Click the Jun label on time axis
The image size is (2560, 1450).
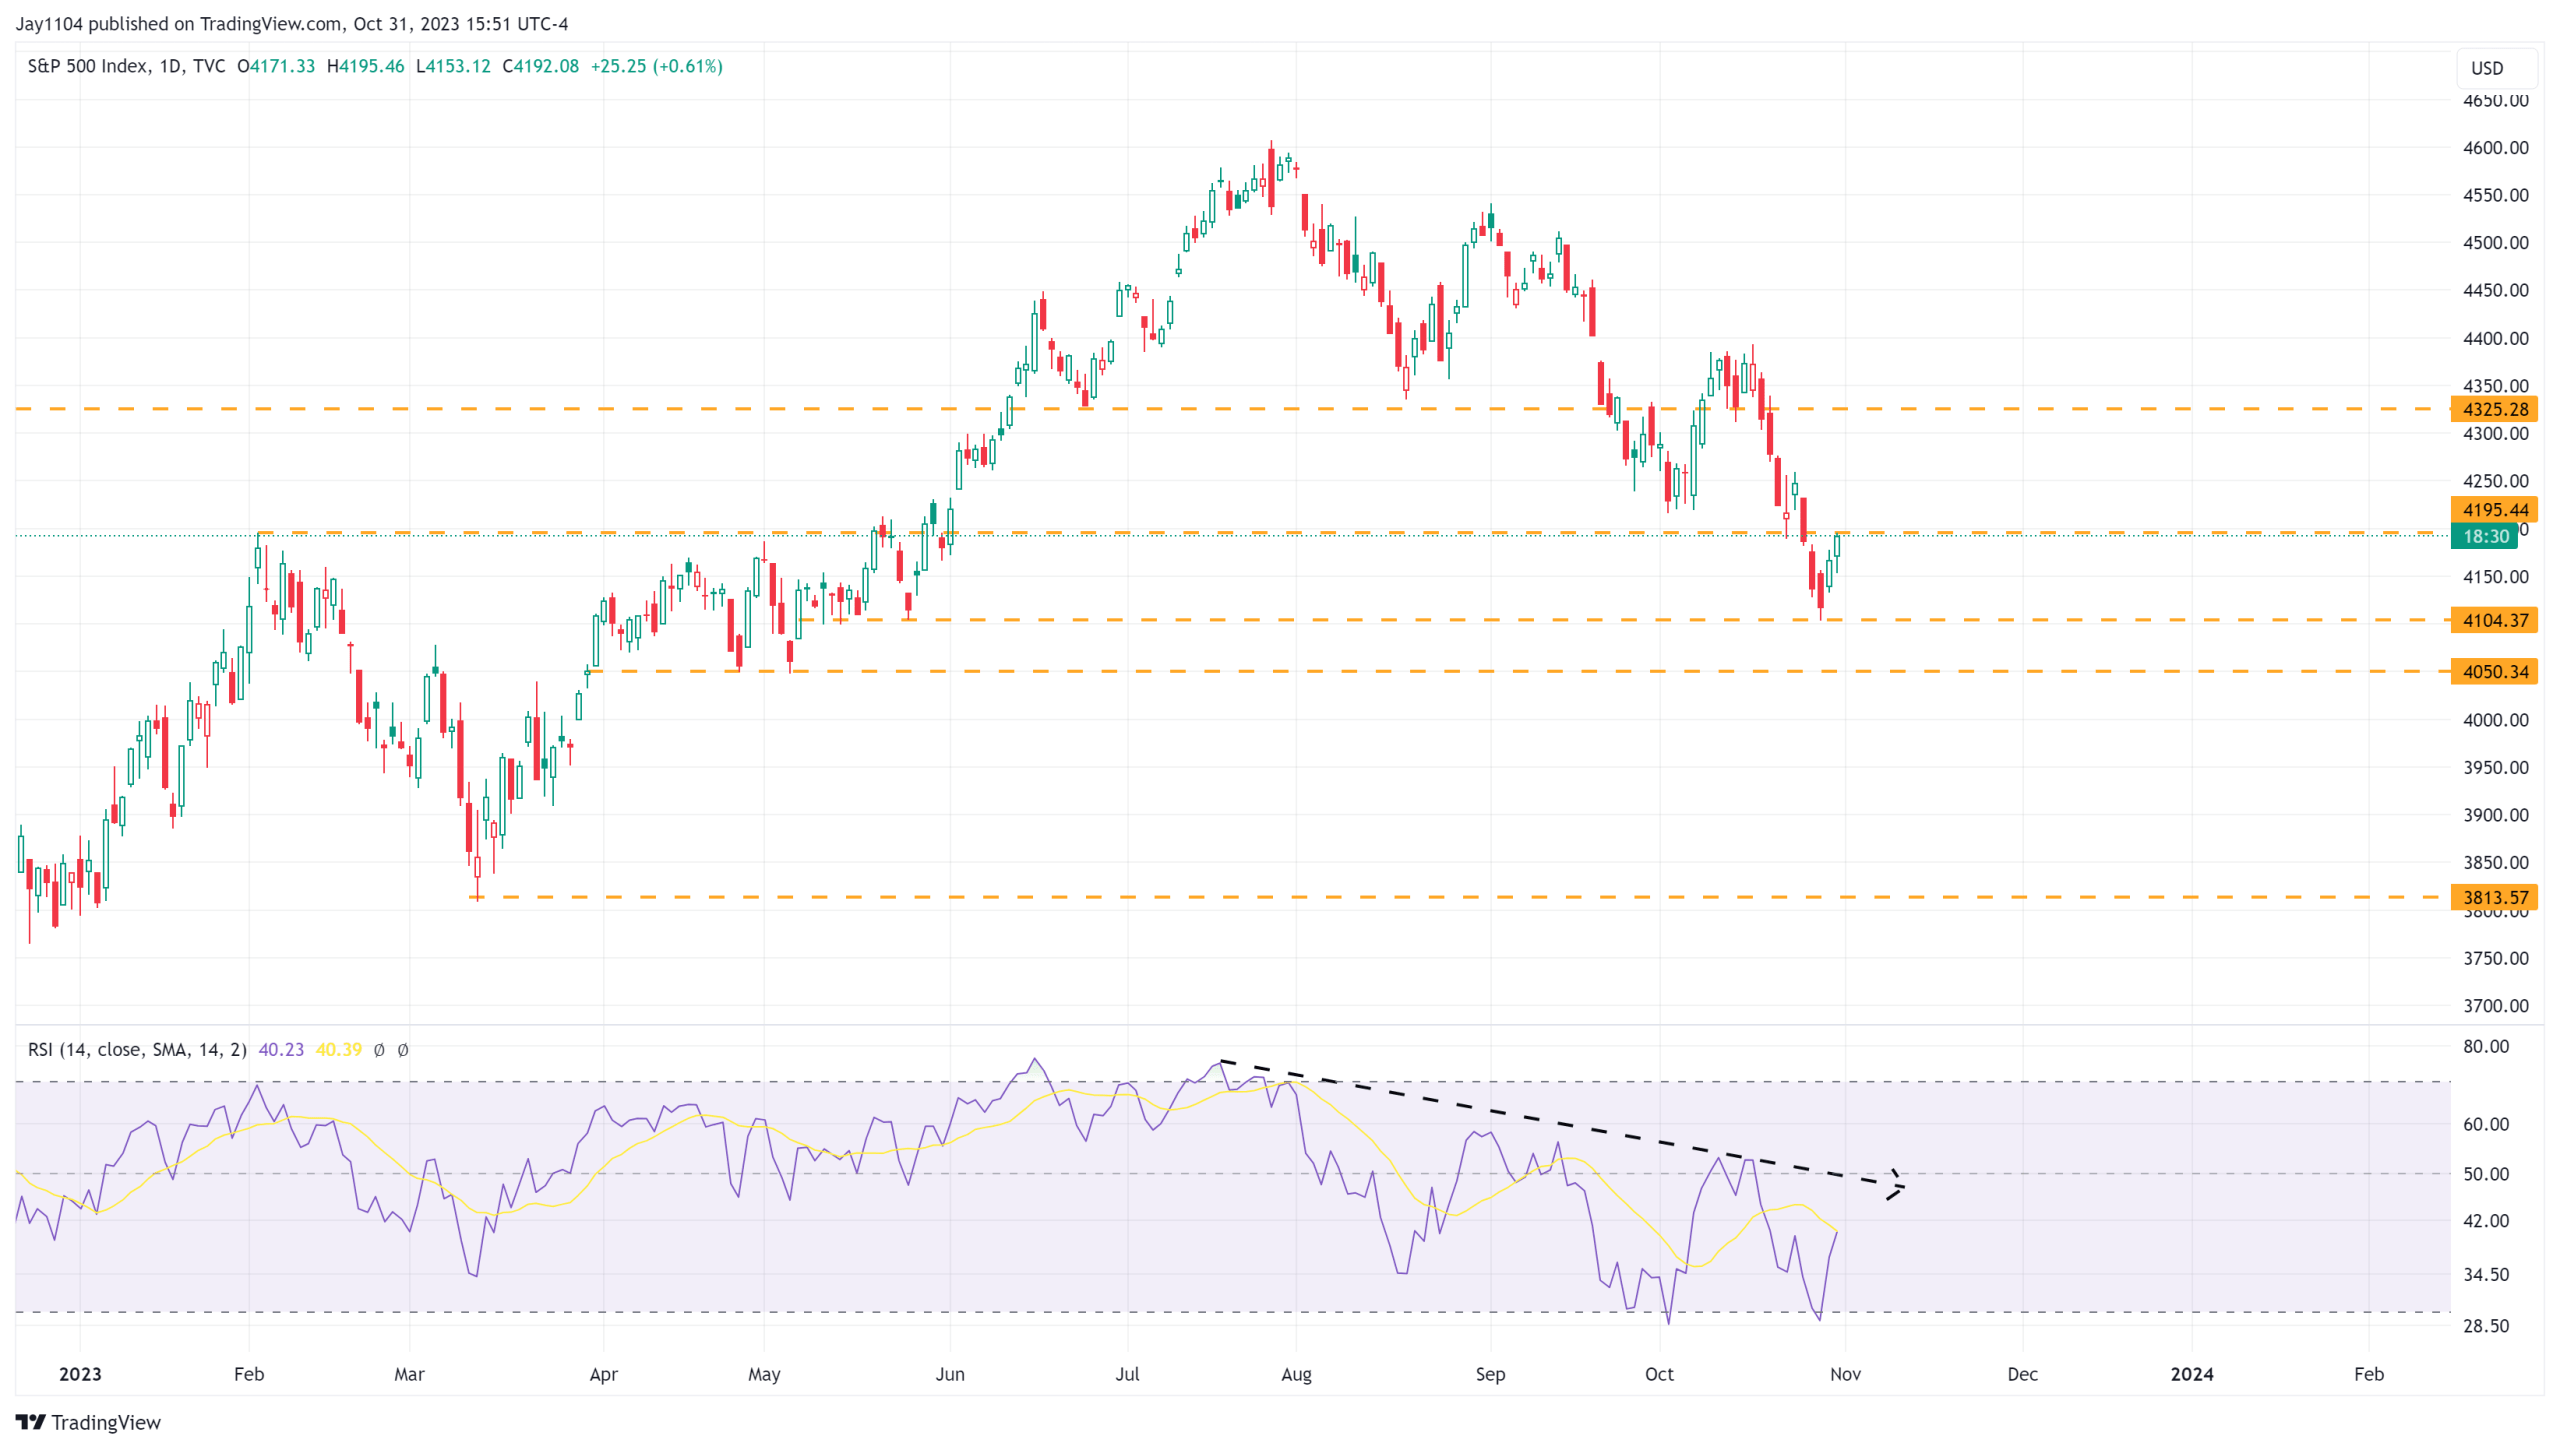coord(950,1374)
